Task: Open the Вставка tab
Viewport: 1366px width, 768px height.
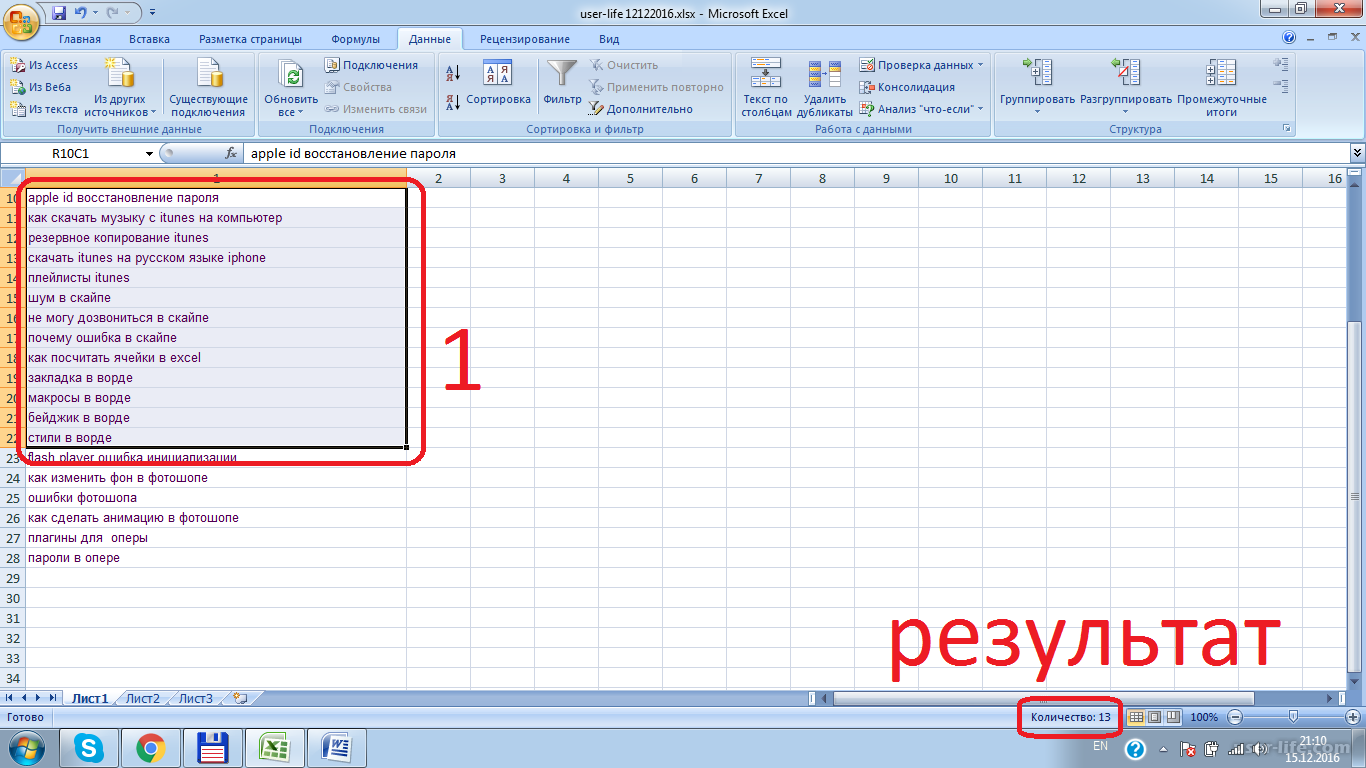Action: (x=149, y=39)
